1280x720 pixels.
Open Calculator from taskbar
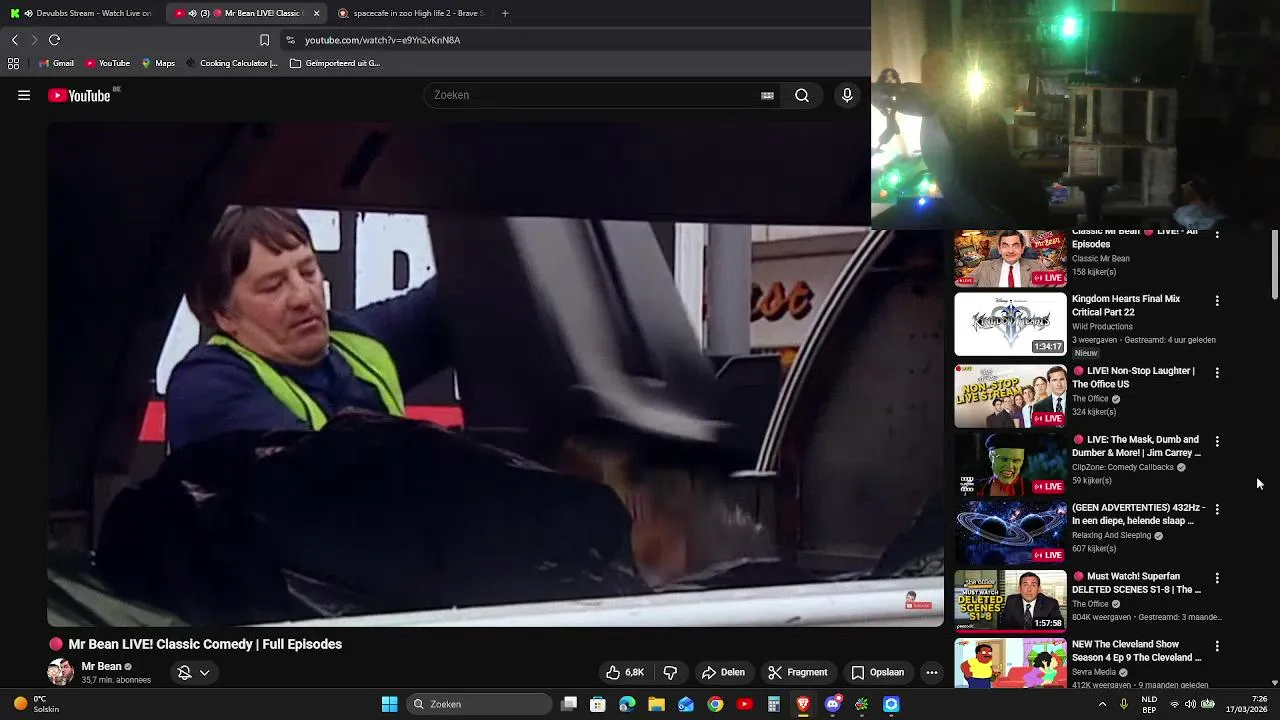[773, 704]
